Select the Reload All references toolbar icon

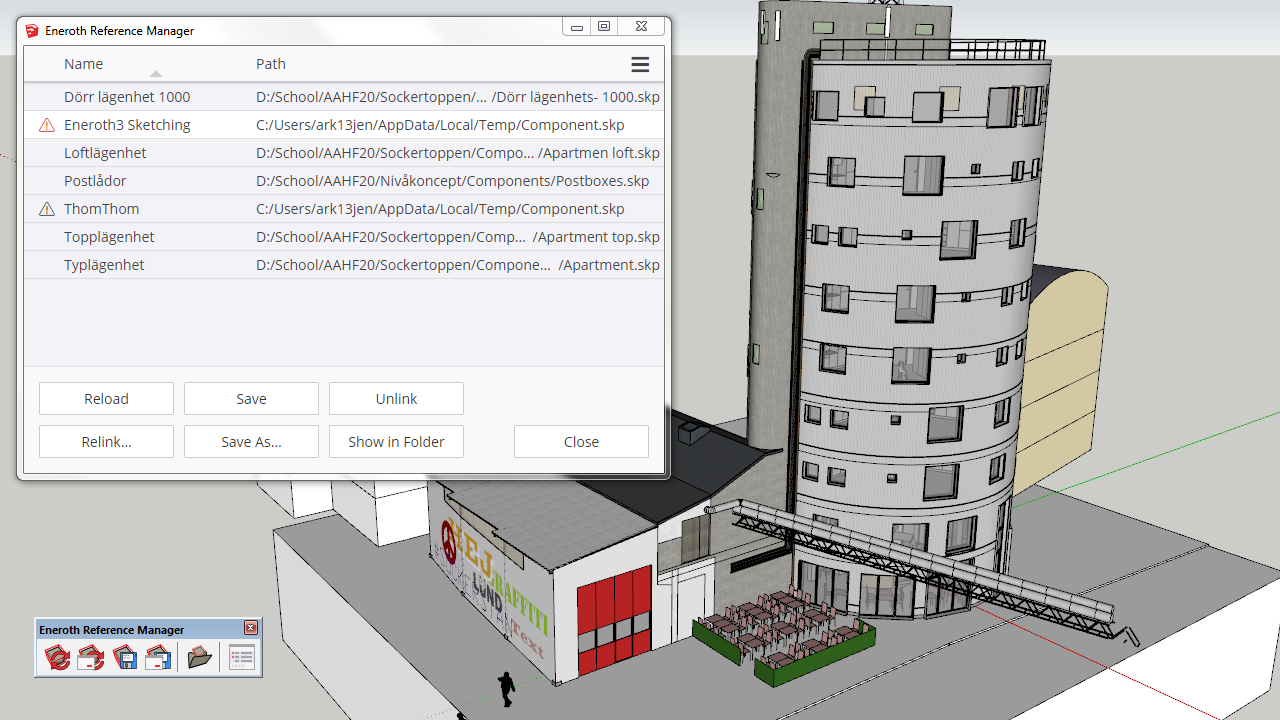[57, 657]
